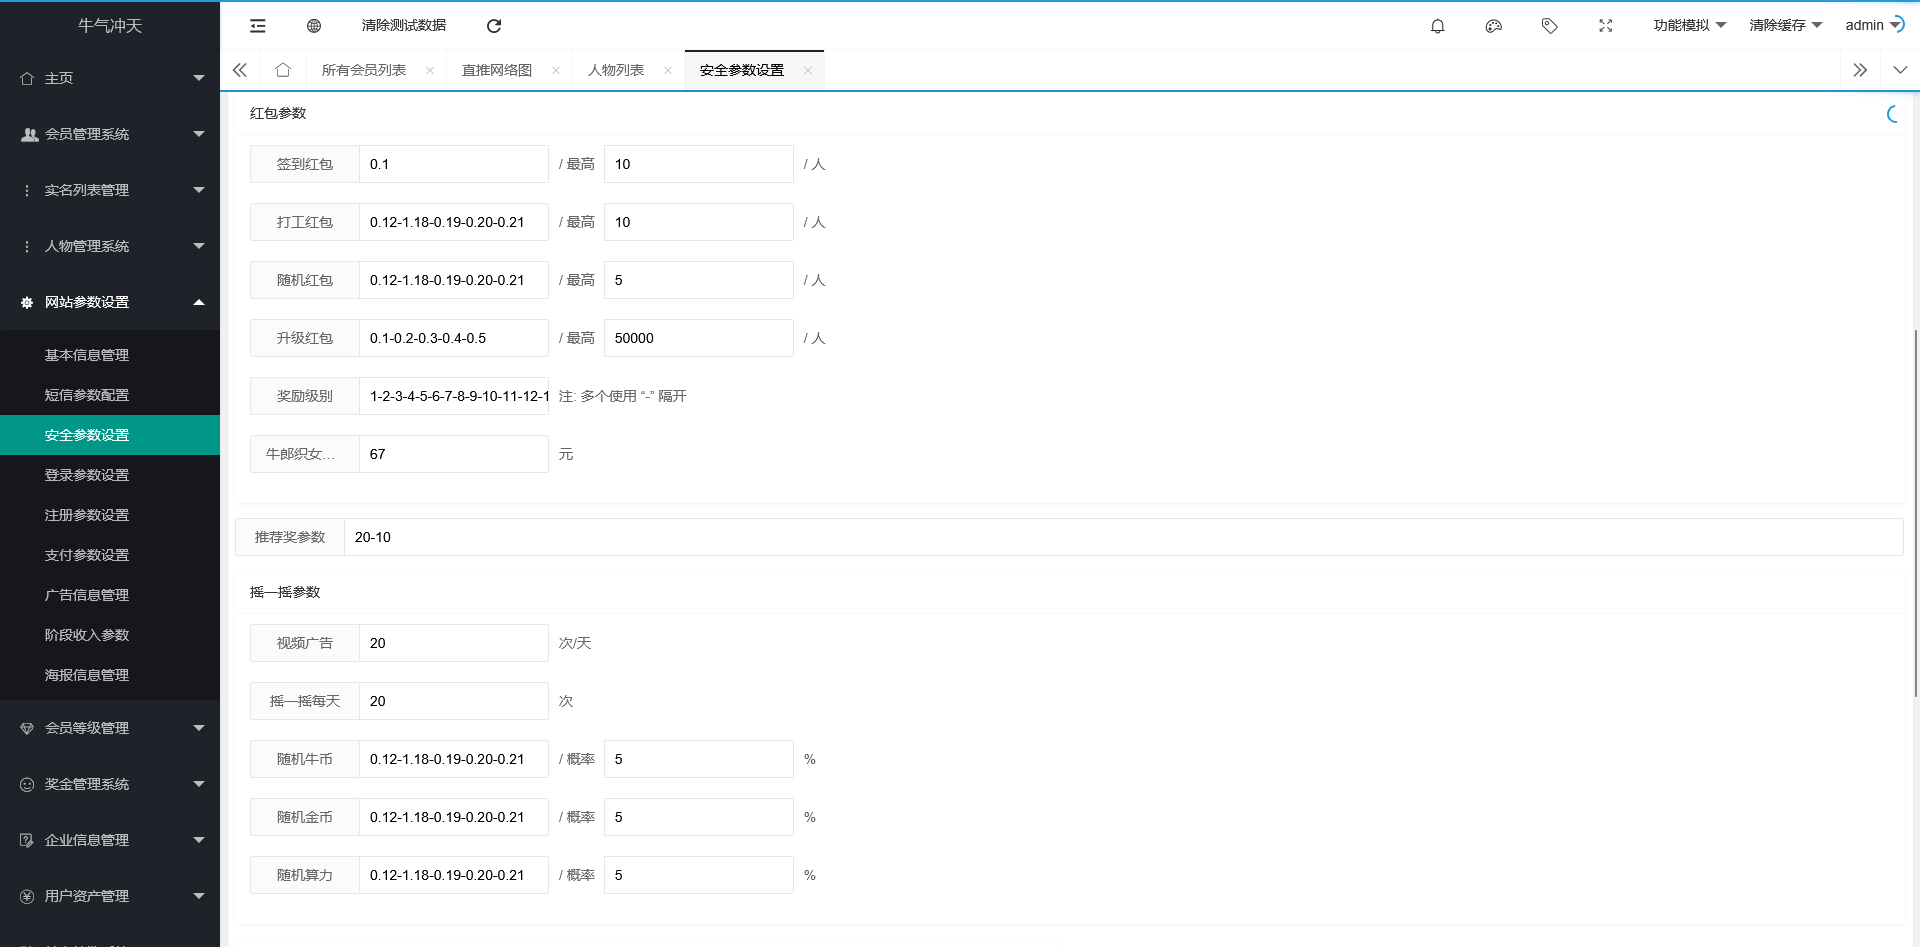The height and width of the screenshot is (947, 1920).
Task: Close the 安全参数设置 tab
Action: point(808,70)
